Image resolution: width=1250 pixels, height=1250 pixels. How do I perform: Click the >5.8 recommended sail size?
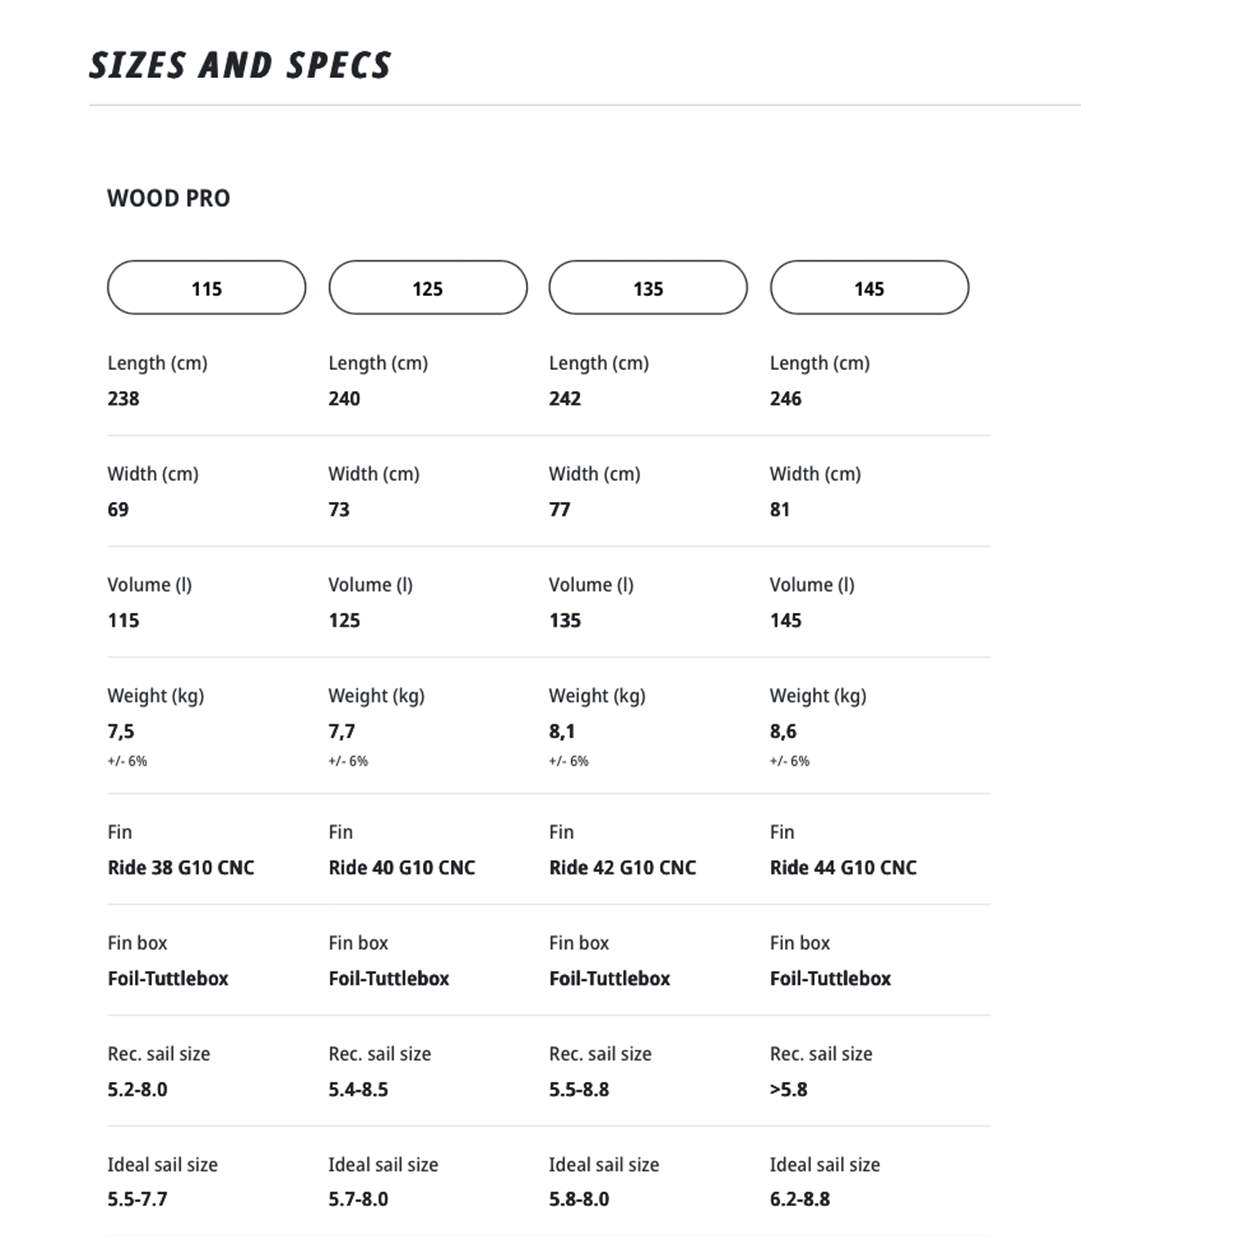(788, 1089)
